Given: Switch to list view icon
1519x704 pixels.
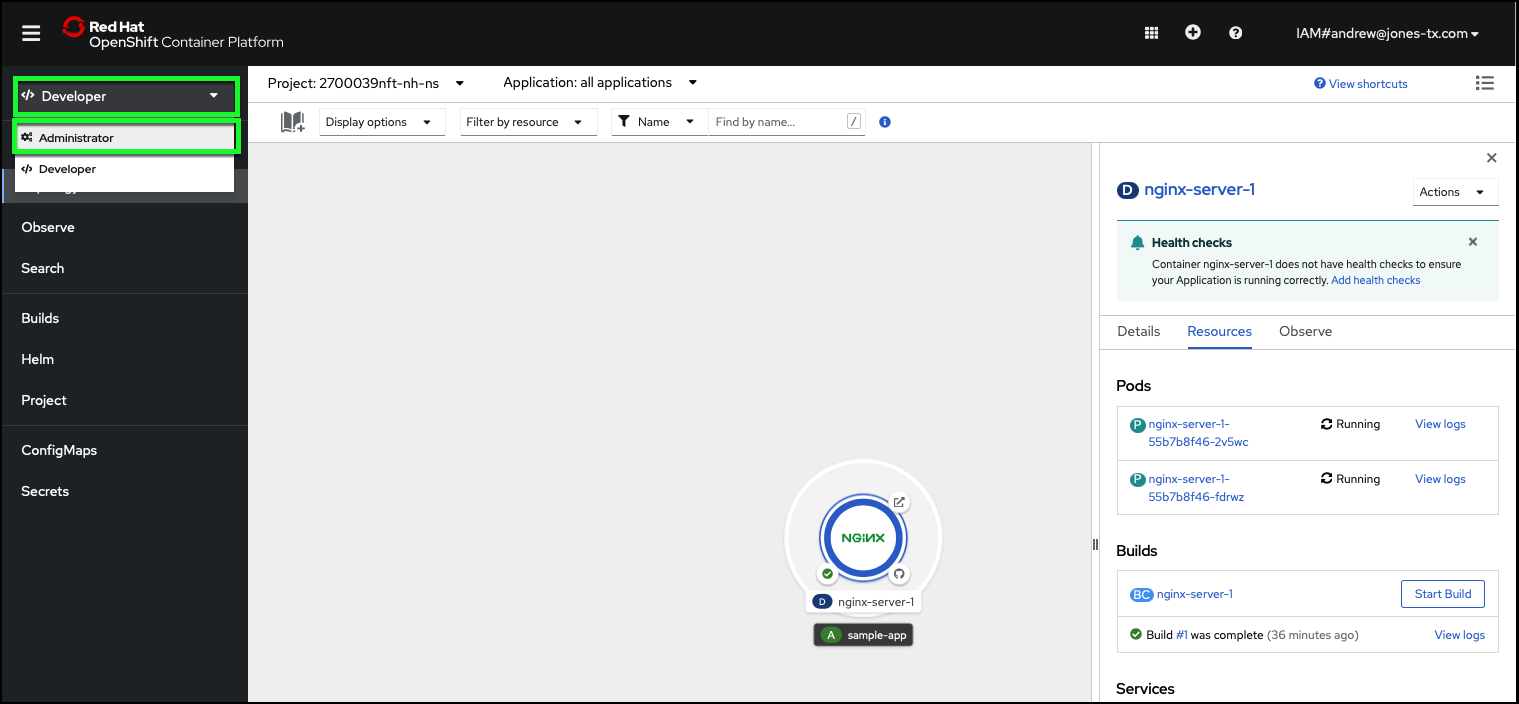Looking at the screenshot, I should click(1485, 83).
